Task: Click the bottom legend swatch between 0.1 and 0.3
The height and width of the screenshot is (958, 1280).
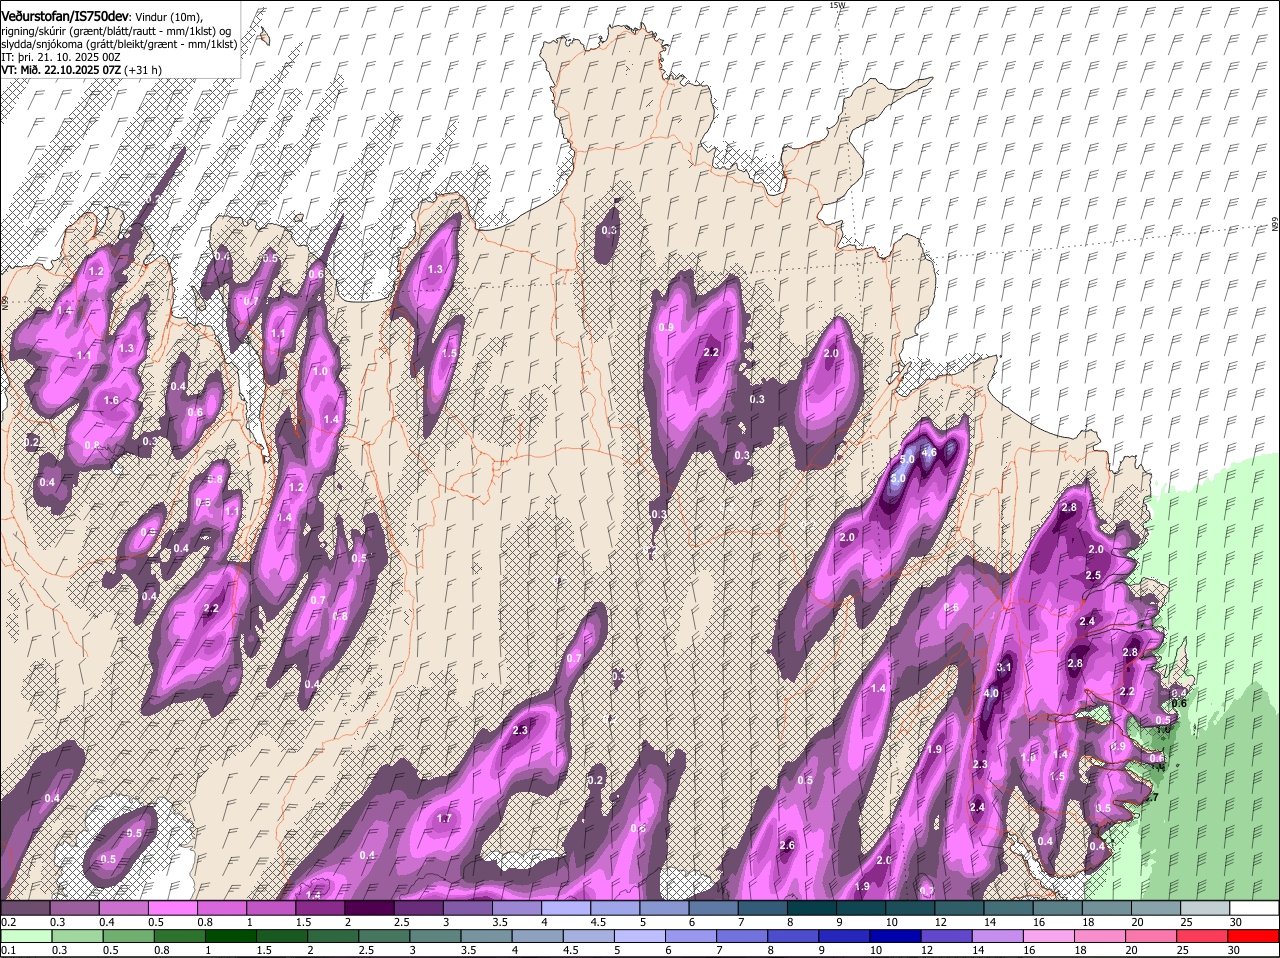Action: pos(25,936)
